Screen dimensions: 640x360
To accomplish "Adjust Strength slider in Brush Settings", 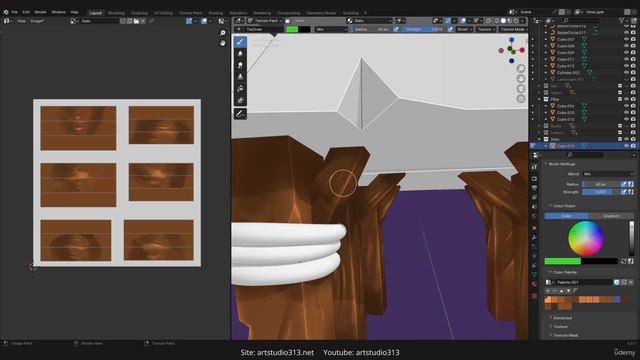I will (x=601, y=192).
